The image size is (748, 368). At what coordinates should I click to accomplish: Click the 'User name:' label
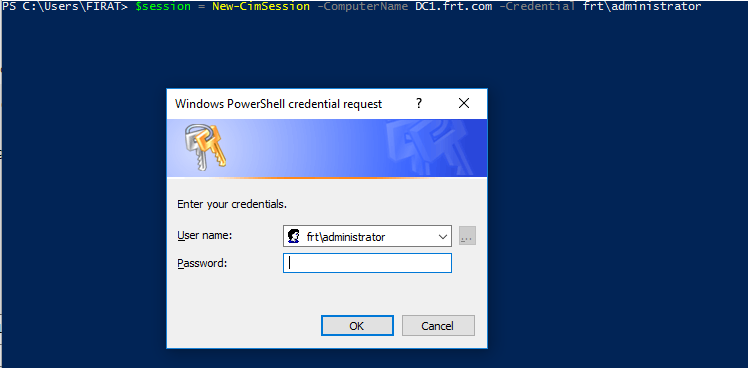tap(204, 235)
